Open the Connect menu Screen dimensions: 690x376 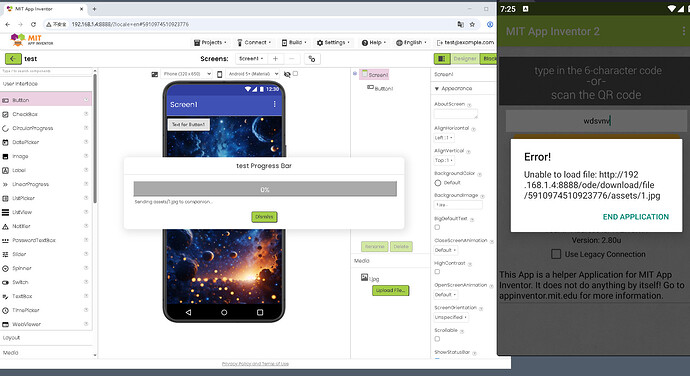(254, 42)
